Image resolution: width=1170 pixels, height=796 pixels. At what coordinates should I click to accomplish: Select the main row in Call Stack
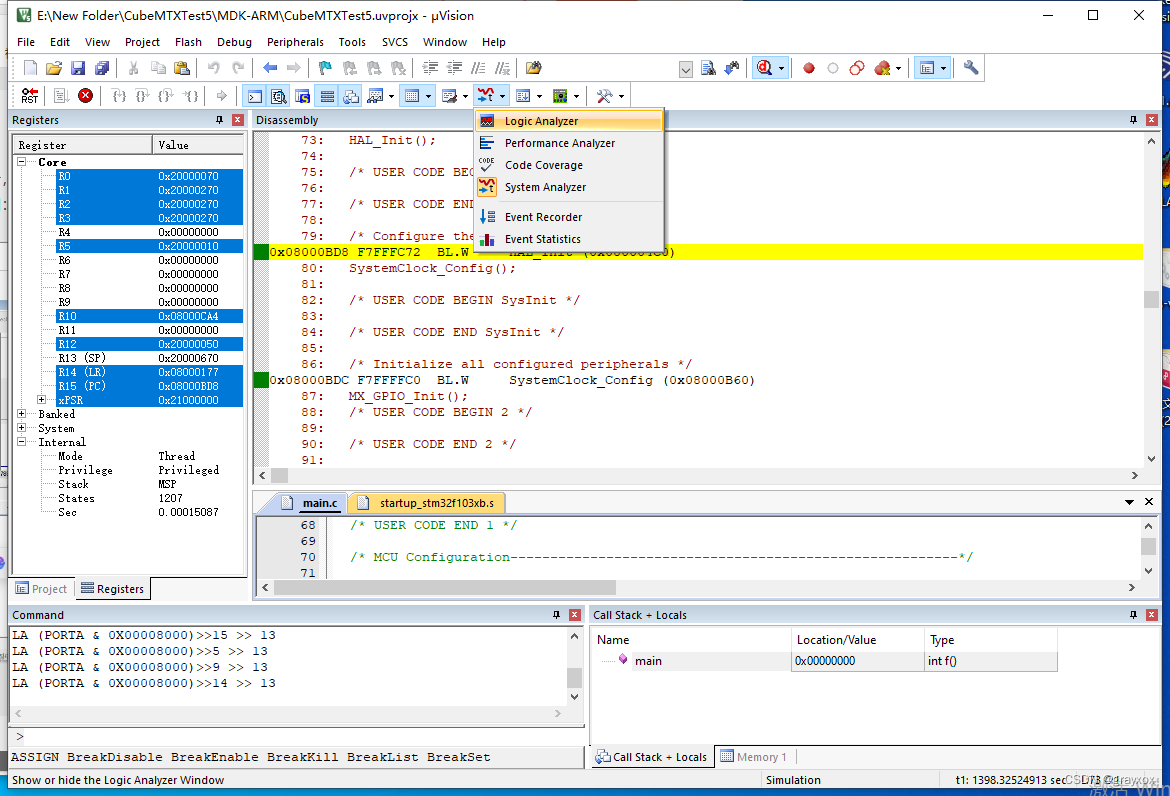[x=826, y=661]
